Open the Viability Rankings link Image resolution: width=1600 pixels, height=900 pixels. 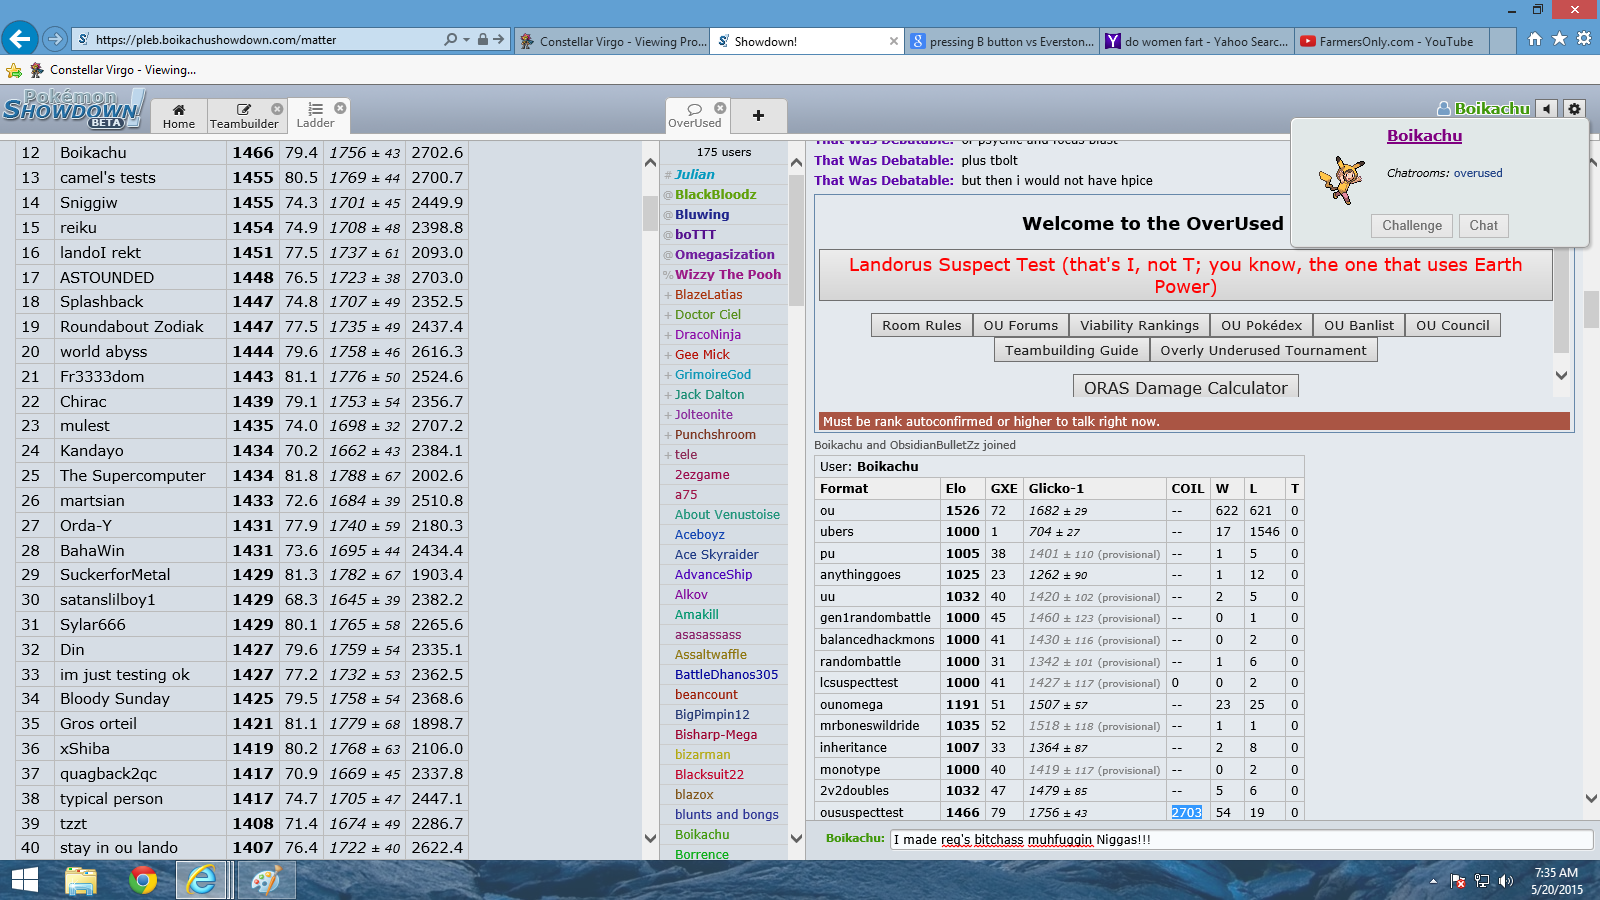click(x=1139, y=325)
